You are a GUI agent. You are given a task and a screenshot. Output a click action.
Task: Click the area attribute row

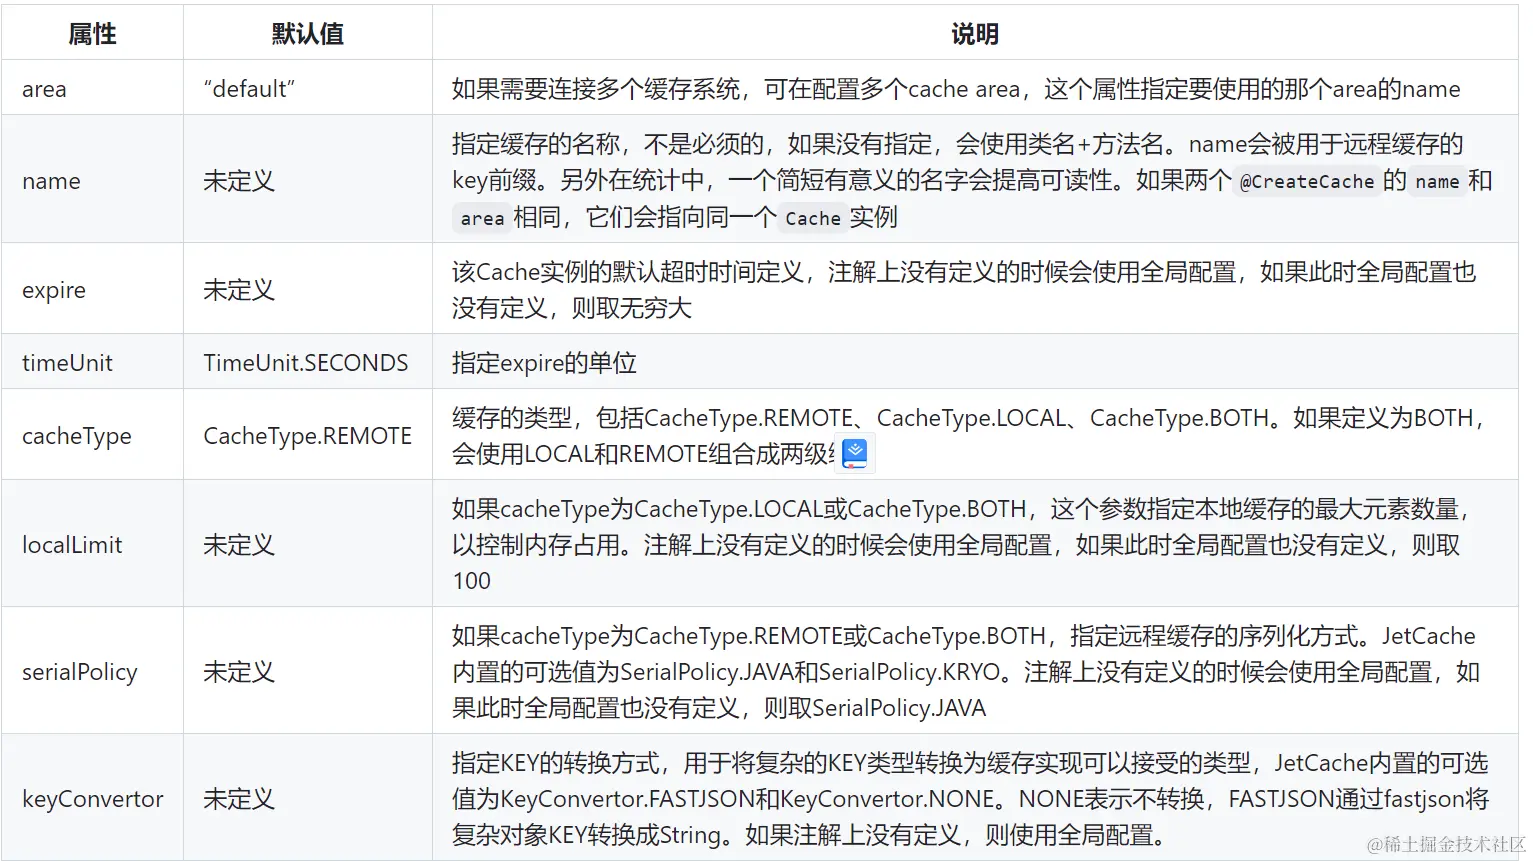[44, 88]
